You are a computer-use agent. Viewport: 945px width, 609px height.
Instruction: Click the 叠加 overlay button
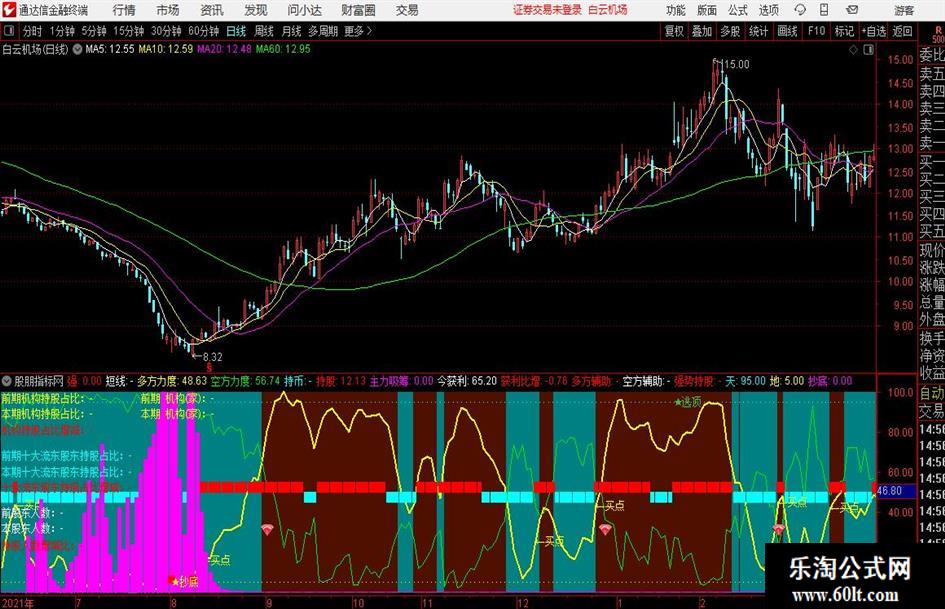[x=702, y=31]
